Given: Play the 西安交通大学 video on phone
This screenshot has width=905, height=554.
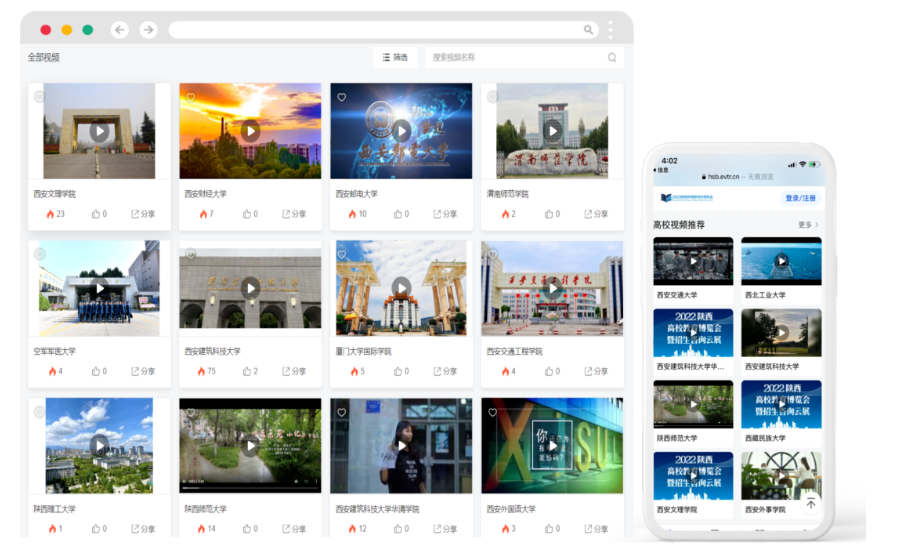Looking at the screenshot, I should pos(693,261).
